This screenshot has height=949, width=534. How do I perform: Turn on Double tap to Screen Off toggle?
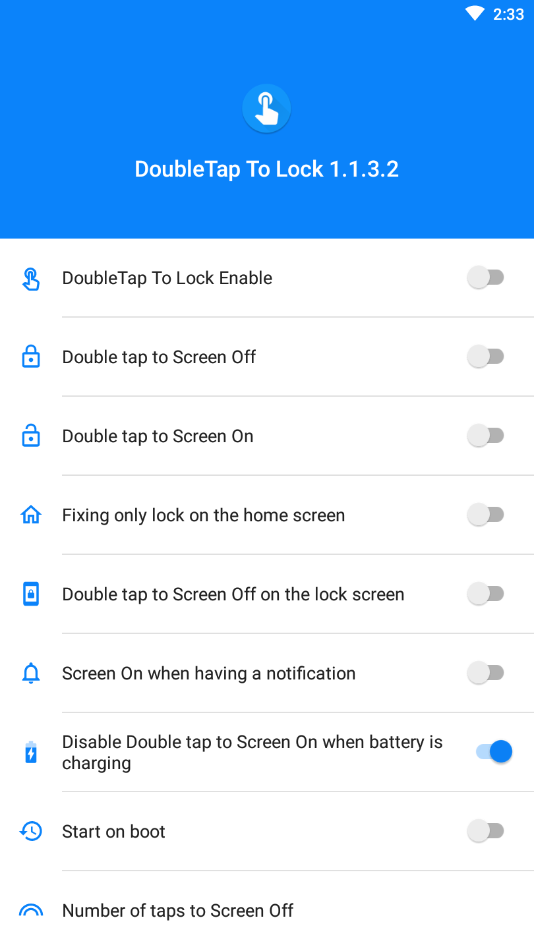pyautogui.click(x=486, y=356)
